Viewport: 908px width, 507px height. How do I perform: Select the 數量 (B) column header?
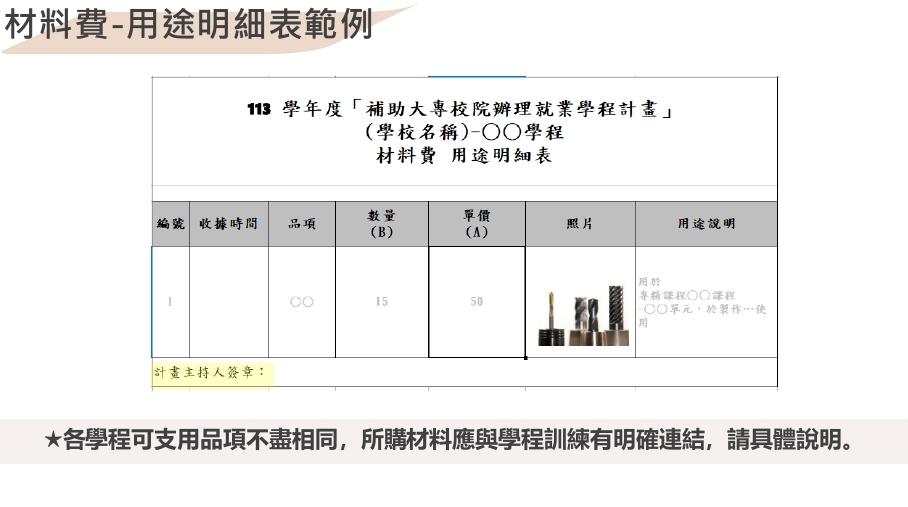pyautogui.click(x=381, y=224)
